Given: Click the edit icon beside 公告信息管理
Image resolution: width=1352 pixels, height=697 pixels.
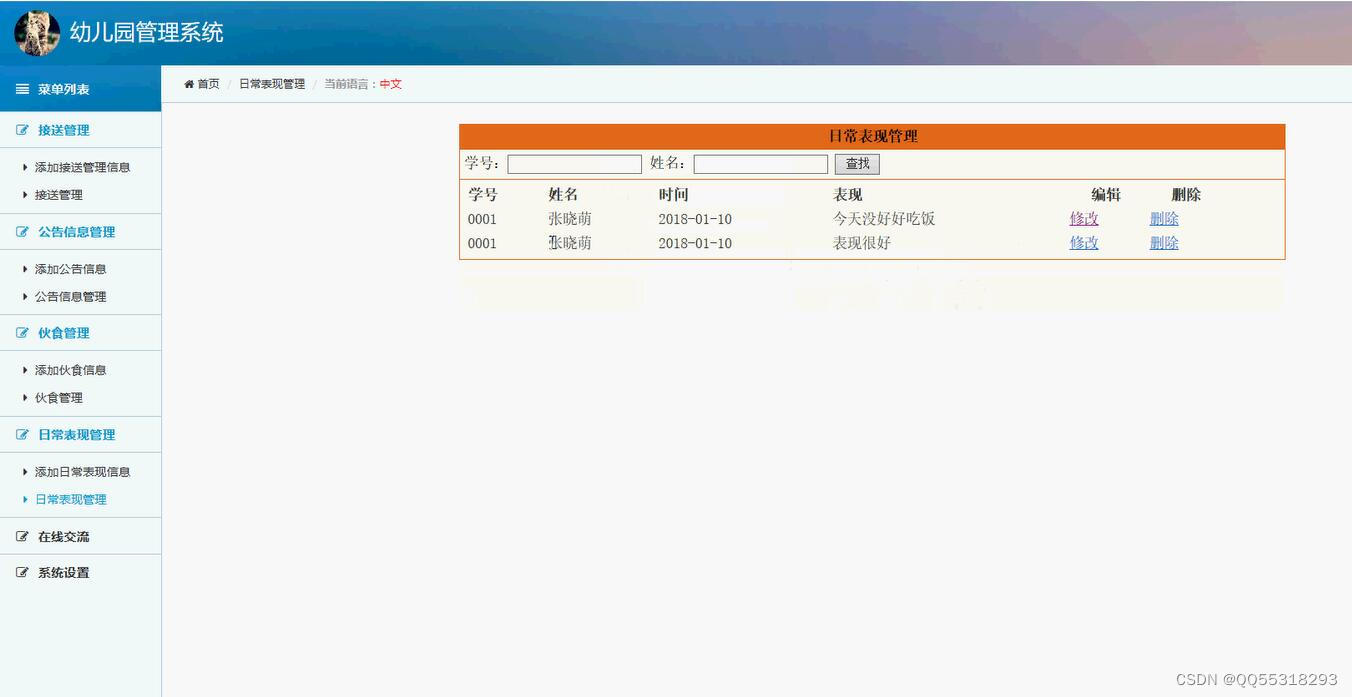Looking at the screenshot, I should [x=22, y=232].
